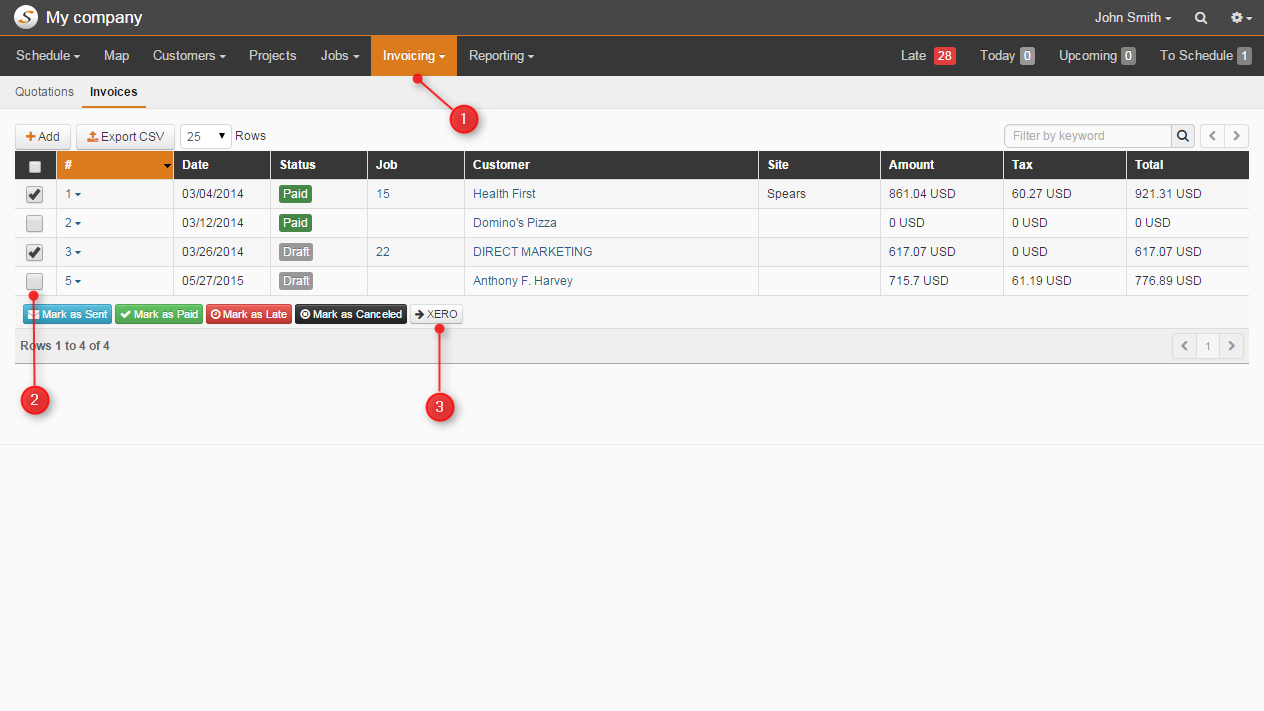Click the Add invoice button
Screen dimensions: 1264x711
coord(43,137)
